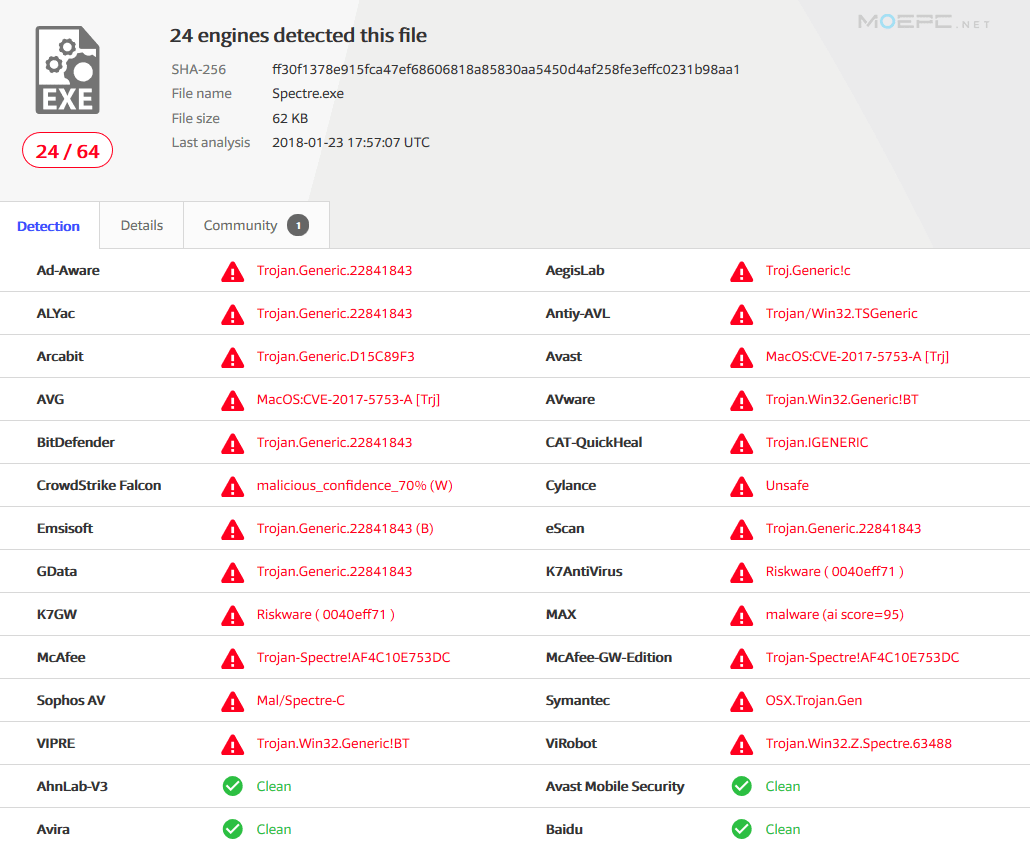
Task: Click the Clean result for Baidu
Action: pos(783,829)
